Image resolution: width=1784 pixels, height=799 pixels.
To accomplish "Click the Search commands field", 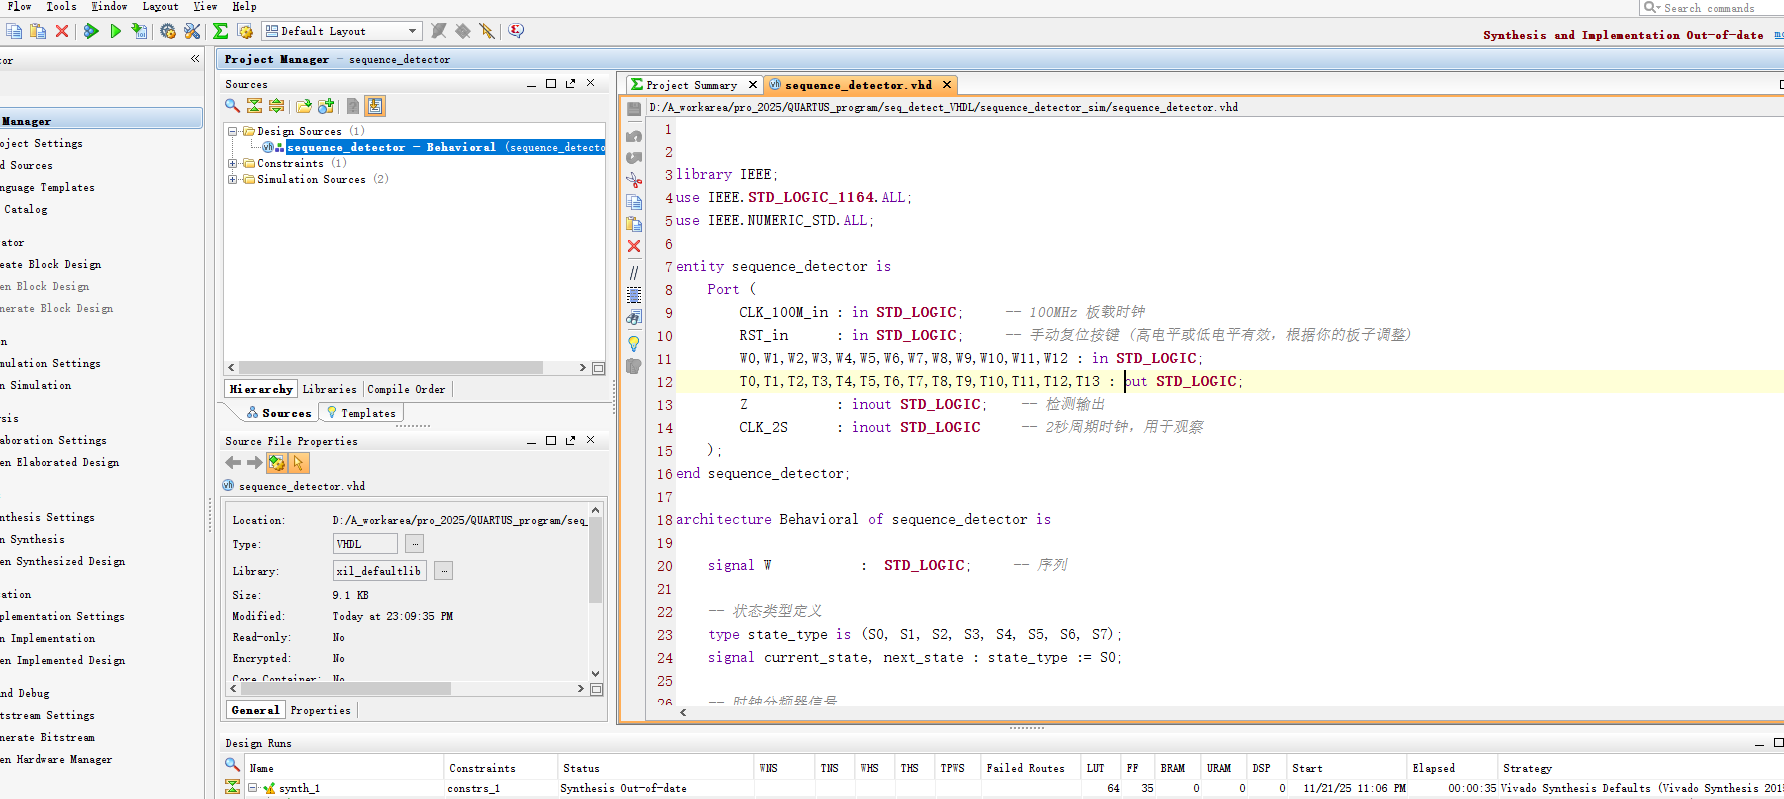I will (x=1711, y=8).
